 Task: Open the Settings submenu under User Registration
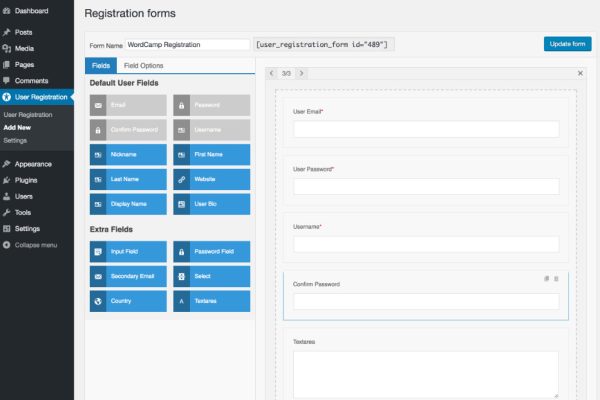coord(15,141)
